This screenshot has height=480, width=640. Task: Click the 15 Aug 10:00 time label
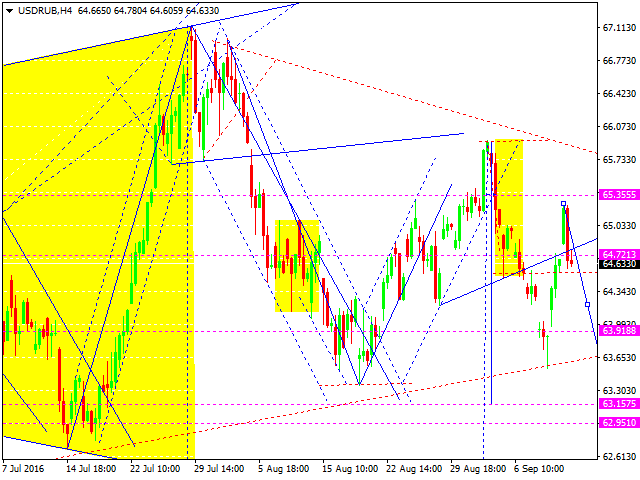tap(348, 469)
